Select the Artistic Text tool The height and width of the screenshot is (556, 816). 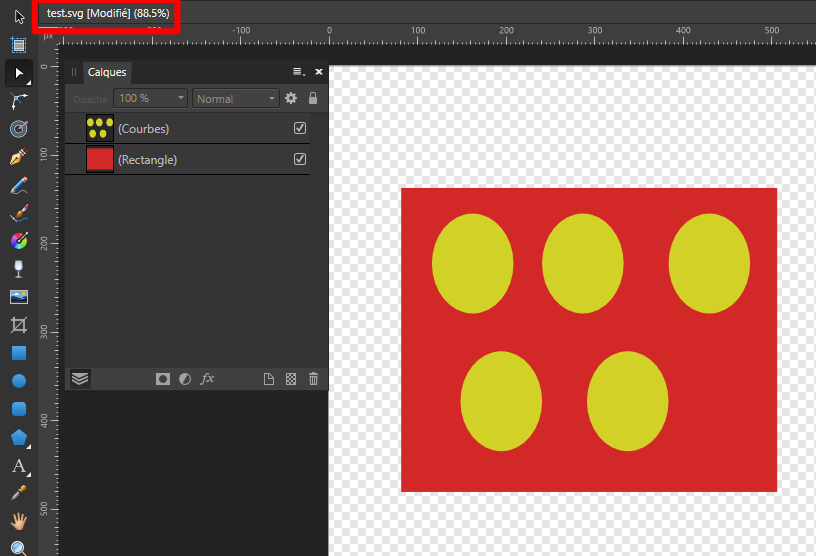click(19, 466)
